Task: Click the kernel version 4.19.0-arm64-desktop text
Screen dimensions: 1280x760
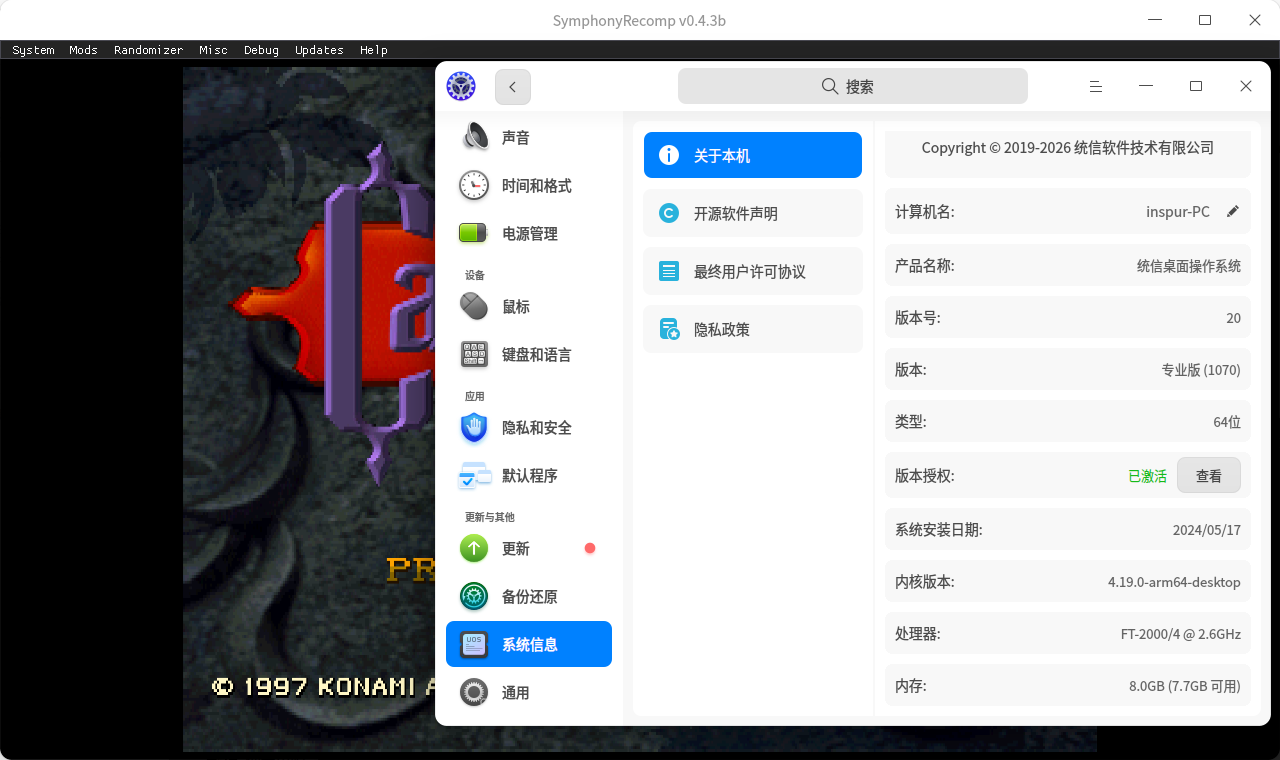Action: point(1174,582)
